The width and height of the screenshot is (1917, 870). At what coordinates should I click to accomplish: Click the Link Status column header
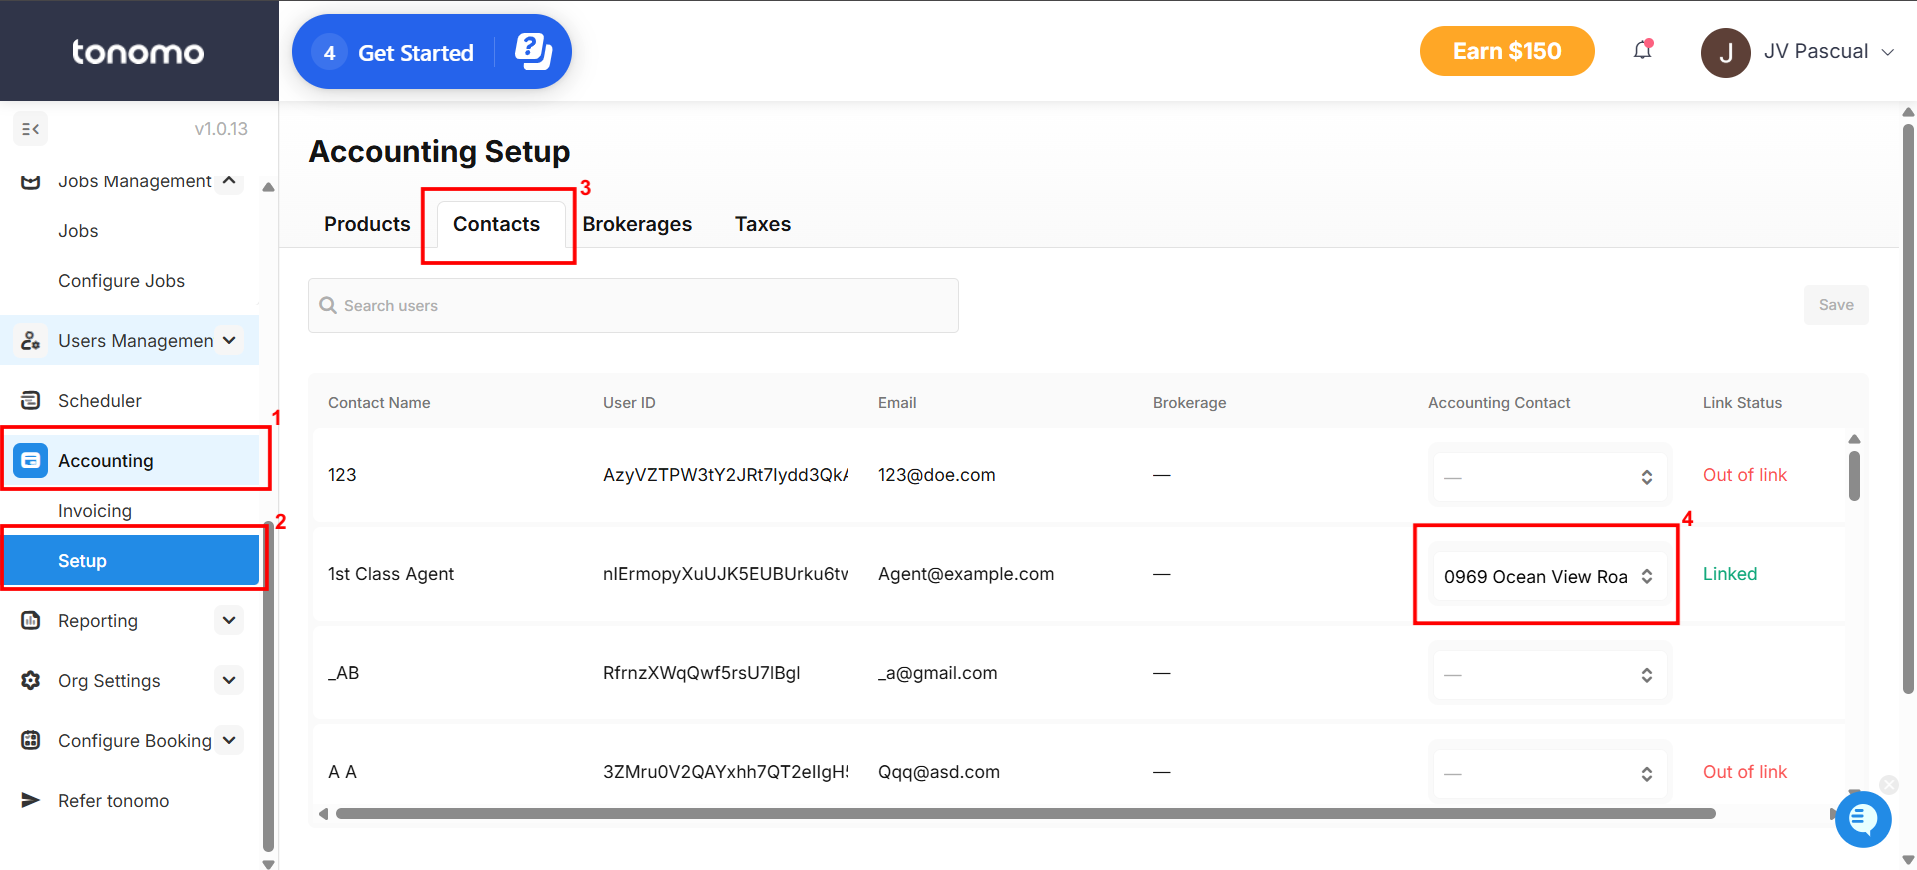1742,403
